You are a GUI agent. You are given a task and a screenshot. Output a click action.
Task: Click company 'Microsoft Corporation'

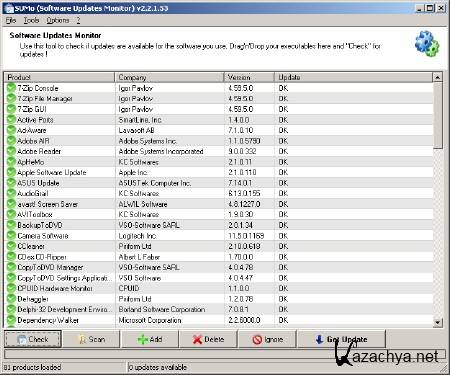coord(150,320)
